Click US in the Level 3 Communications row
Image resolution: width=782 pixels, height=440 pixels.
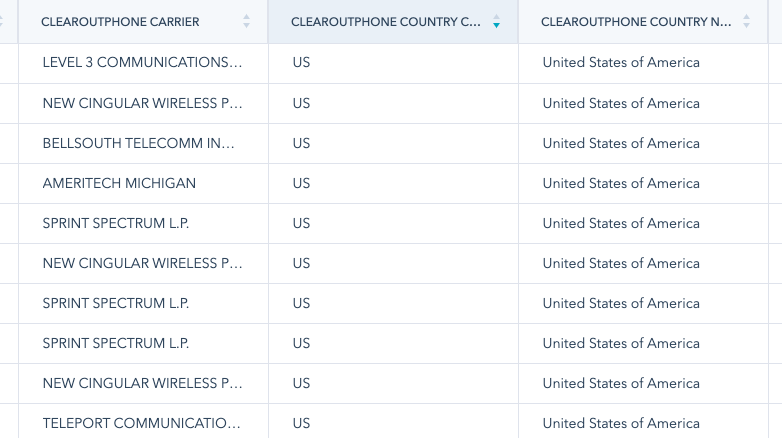coord(301,62)
